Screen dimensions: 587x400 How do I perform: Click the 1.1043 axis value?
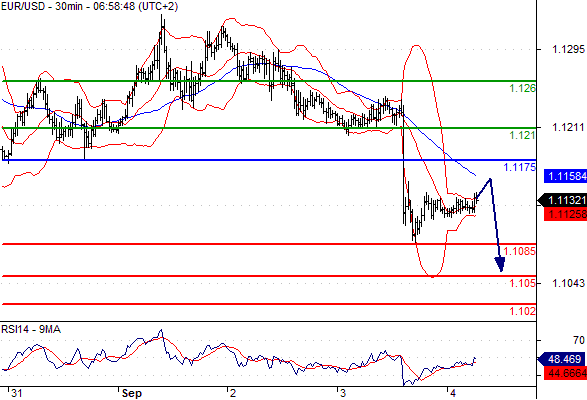568,284
